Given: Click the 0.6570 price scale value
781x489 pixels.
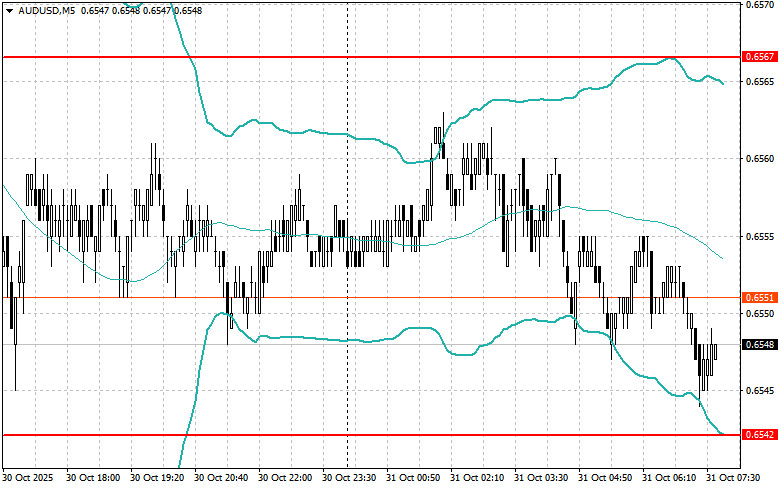Looking at the screenshot, I should (x=760, y=4).
